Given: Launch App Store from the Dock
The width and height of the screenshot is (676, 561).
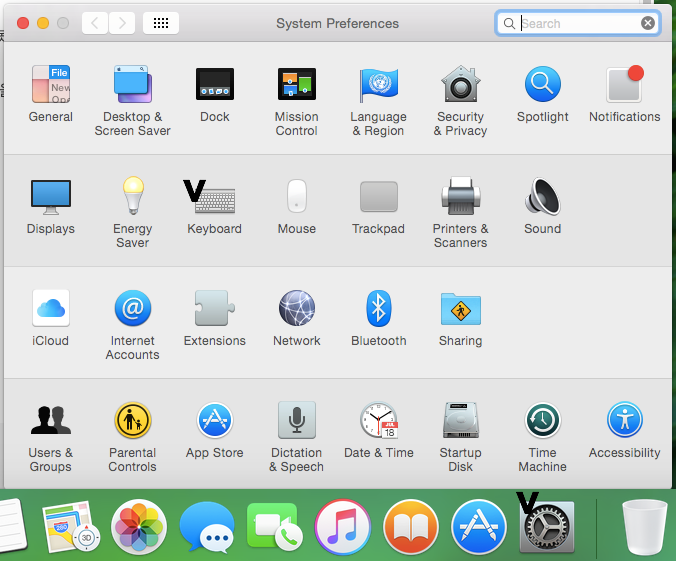Looking at the screenshot, I should click(x=479, y=527).
